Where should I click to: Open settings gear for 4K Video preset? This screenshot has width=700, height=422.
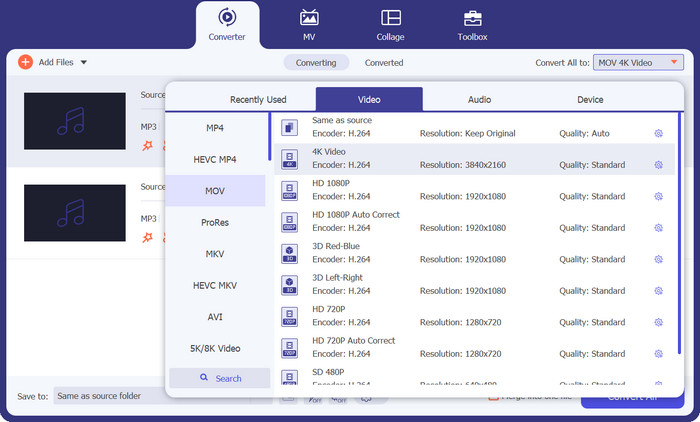[x=658, y=165]
